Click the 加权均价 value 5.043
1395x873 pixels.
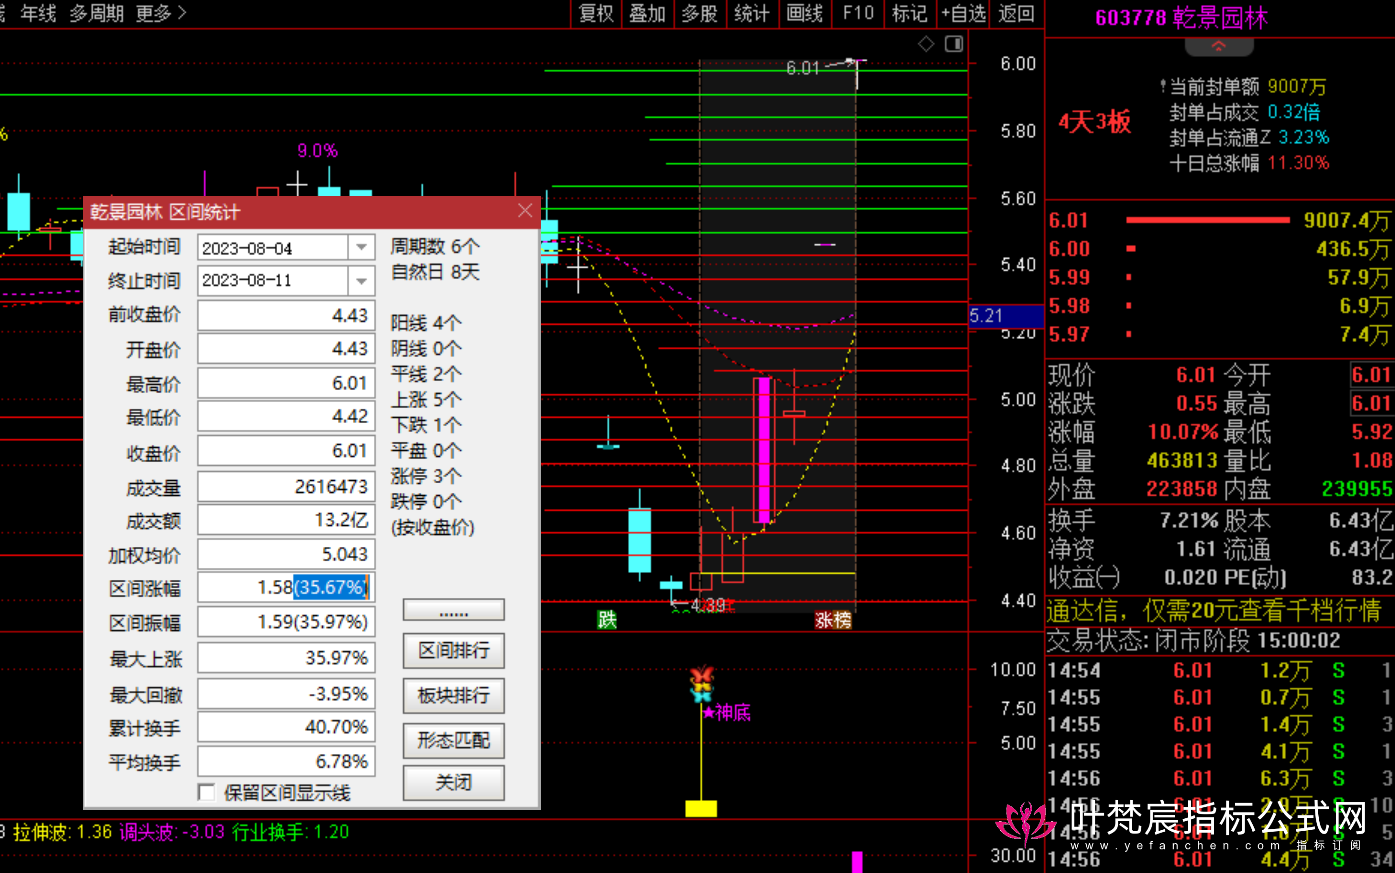286,554
